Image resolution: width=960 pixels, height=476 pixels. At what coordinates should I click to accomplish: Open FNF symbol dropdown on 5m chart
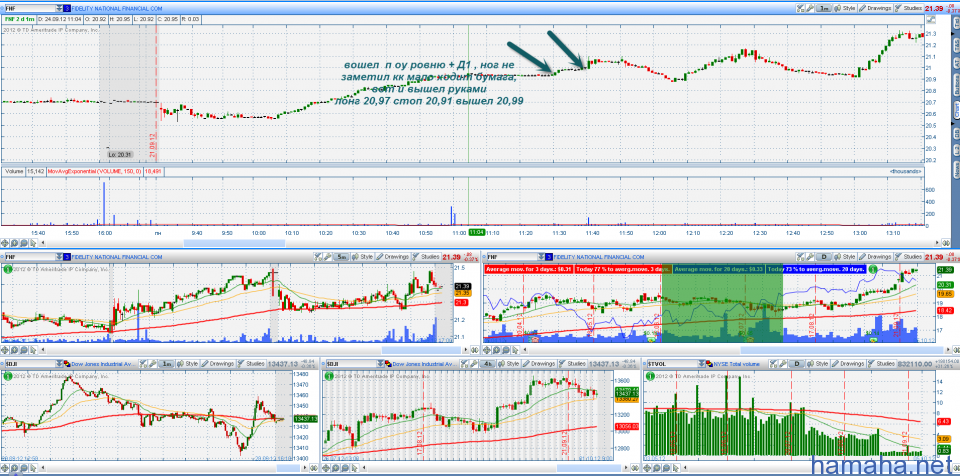59,257
